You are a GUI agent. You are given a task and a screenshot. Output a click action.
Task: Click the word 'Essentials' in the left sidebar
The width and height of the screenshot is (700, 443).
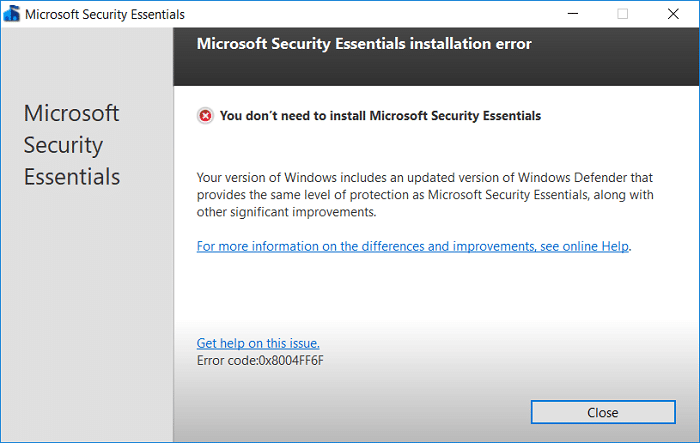tap(71, 178)
